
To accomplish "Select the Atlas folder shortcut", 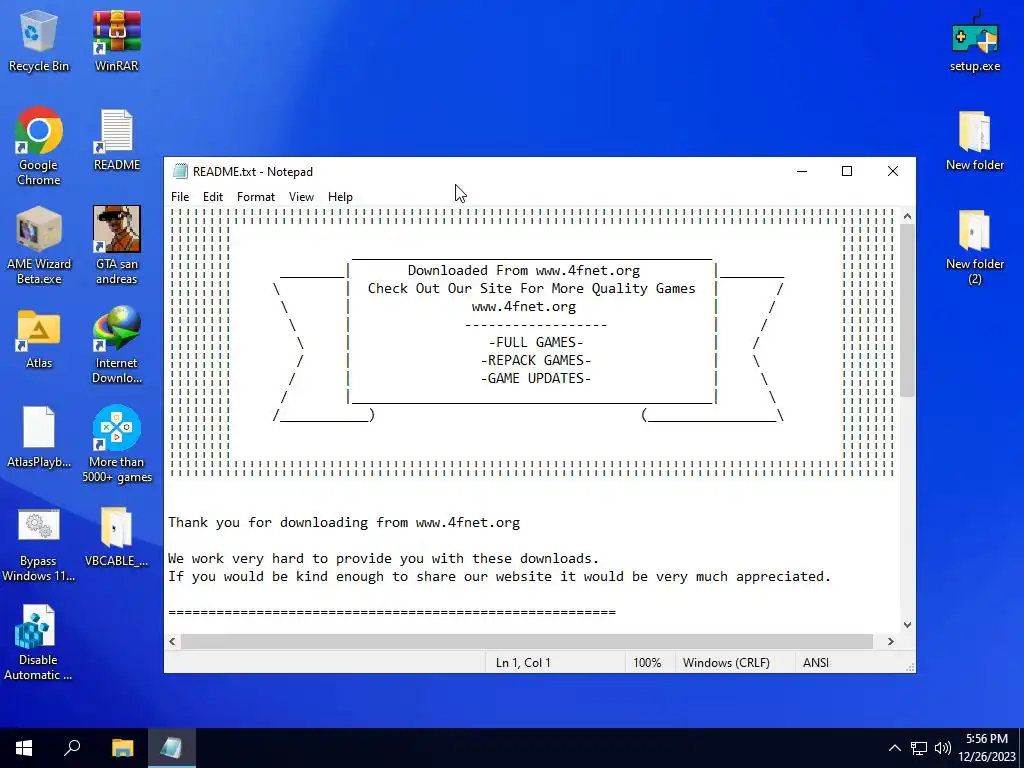I will click(39, 340).
